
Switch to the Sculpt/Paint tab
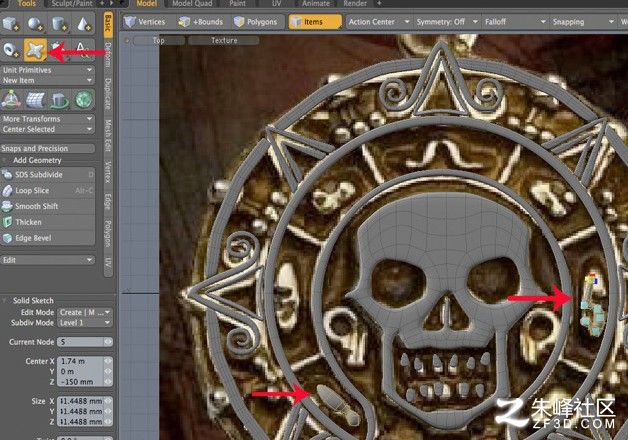click(x=72, y=4)
